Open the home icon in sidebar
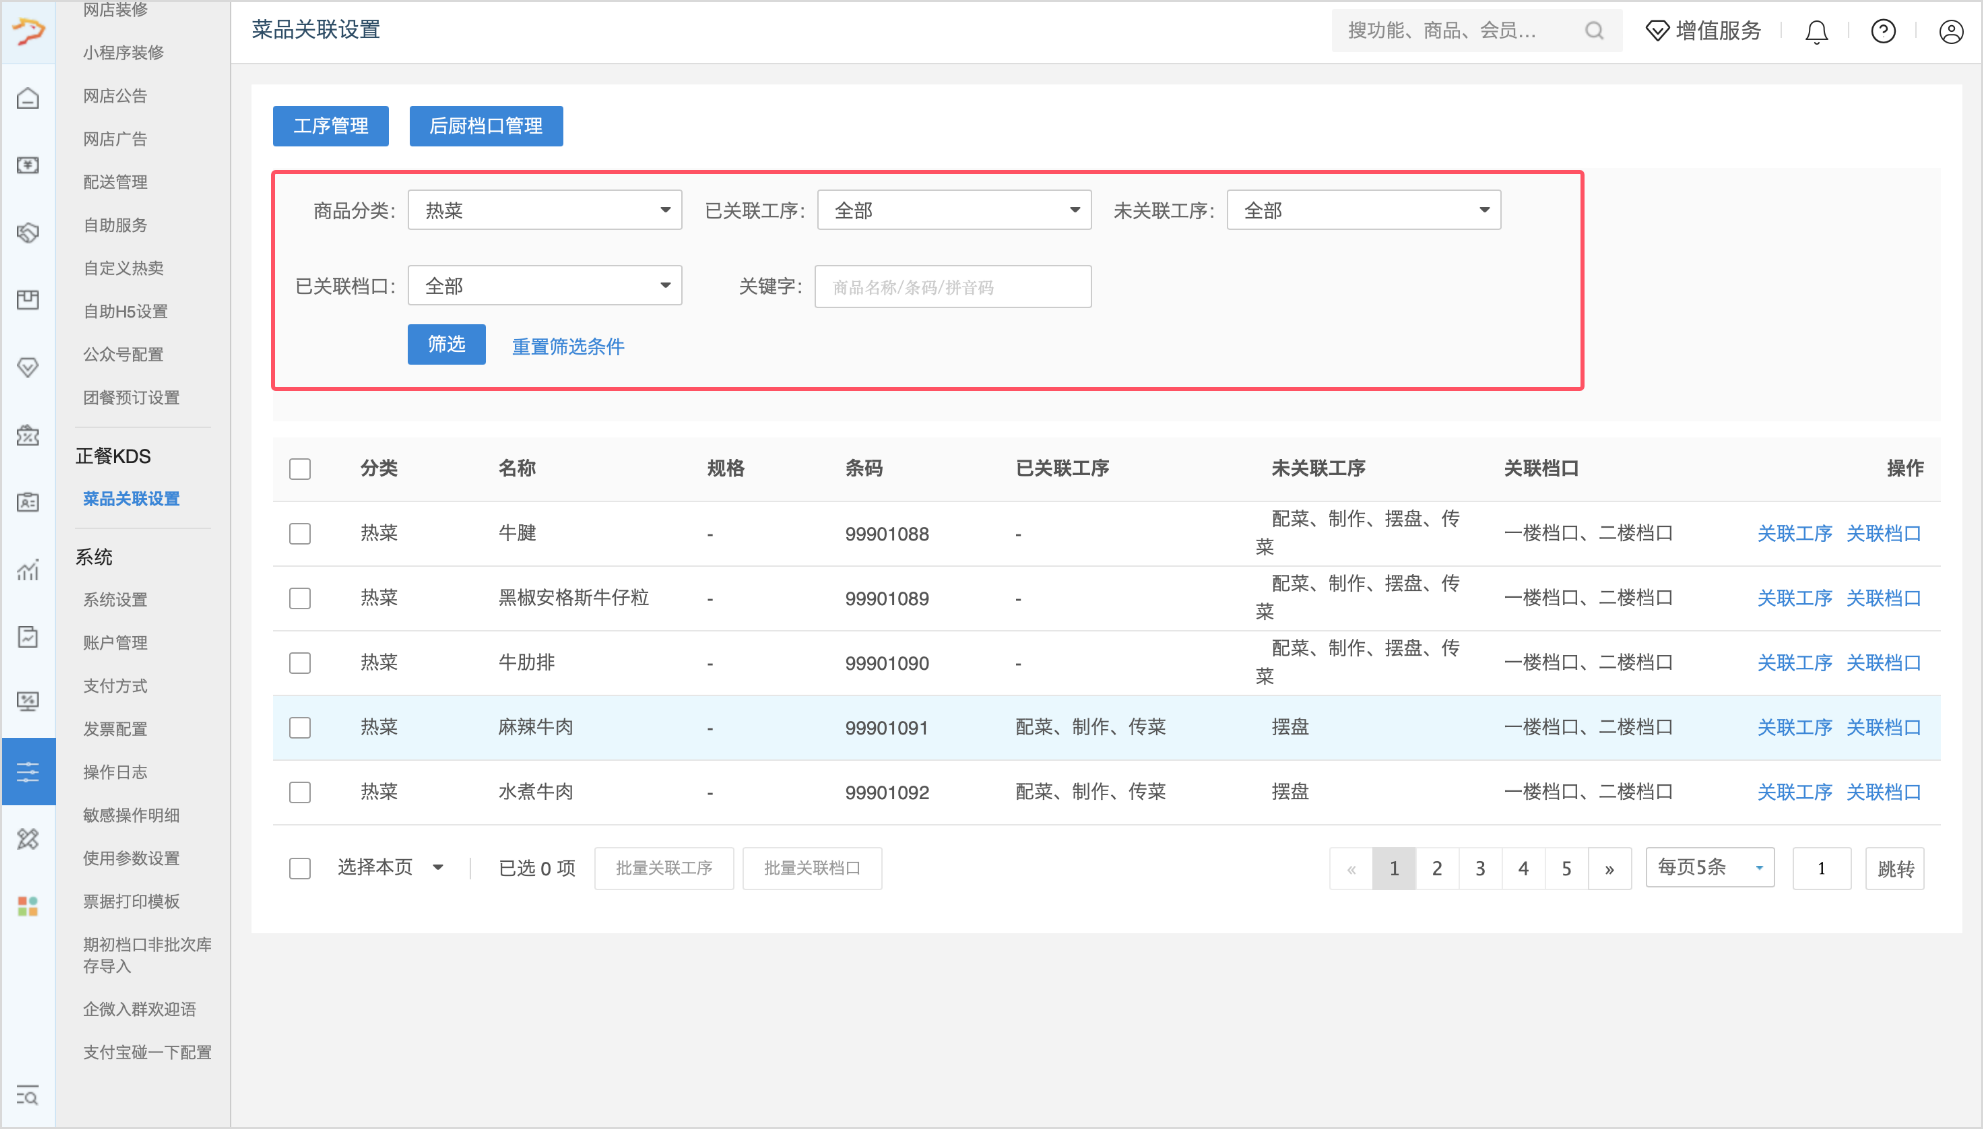This screenshot has height=1130, width=1984. pos(28,98)
